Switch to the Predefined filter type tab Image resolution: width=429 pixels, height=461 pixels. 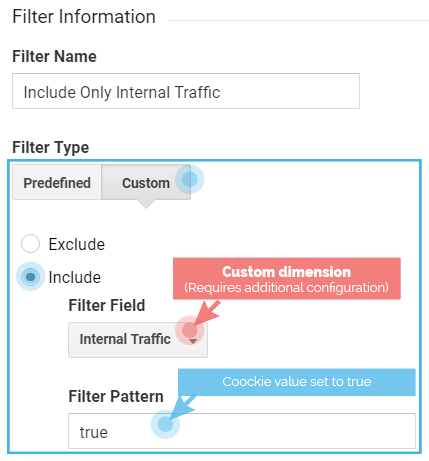(57, 182)
